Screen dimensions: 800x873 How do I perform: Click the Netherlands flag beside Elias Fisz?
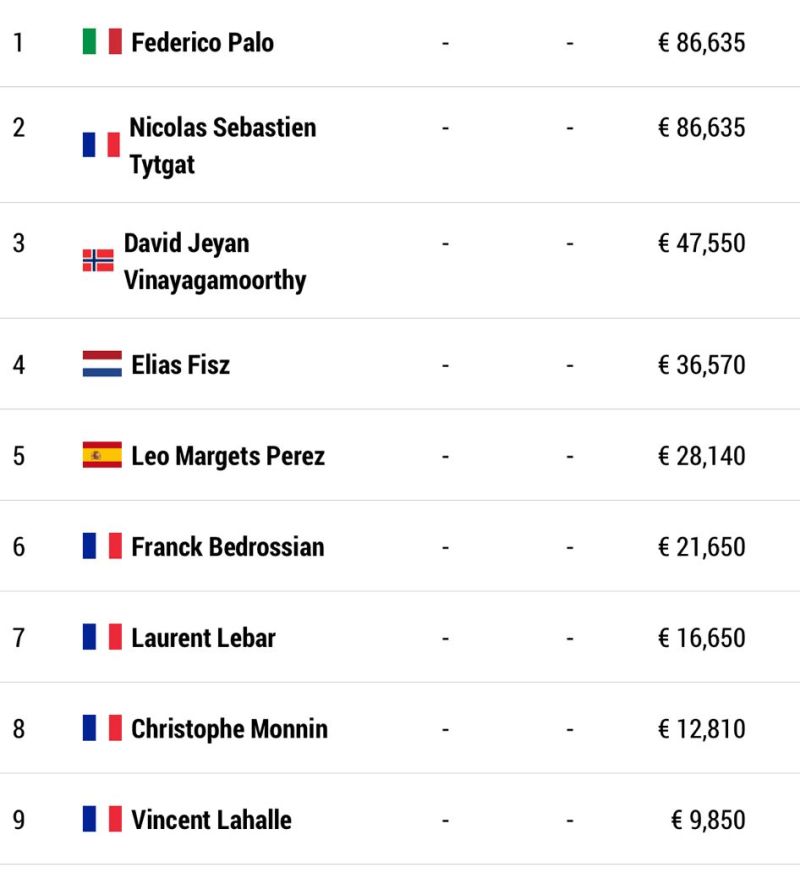[x=102, y=364]
